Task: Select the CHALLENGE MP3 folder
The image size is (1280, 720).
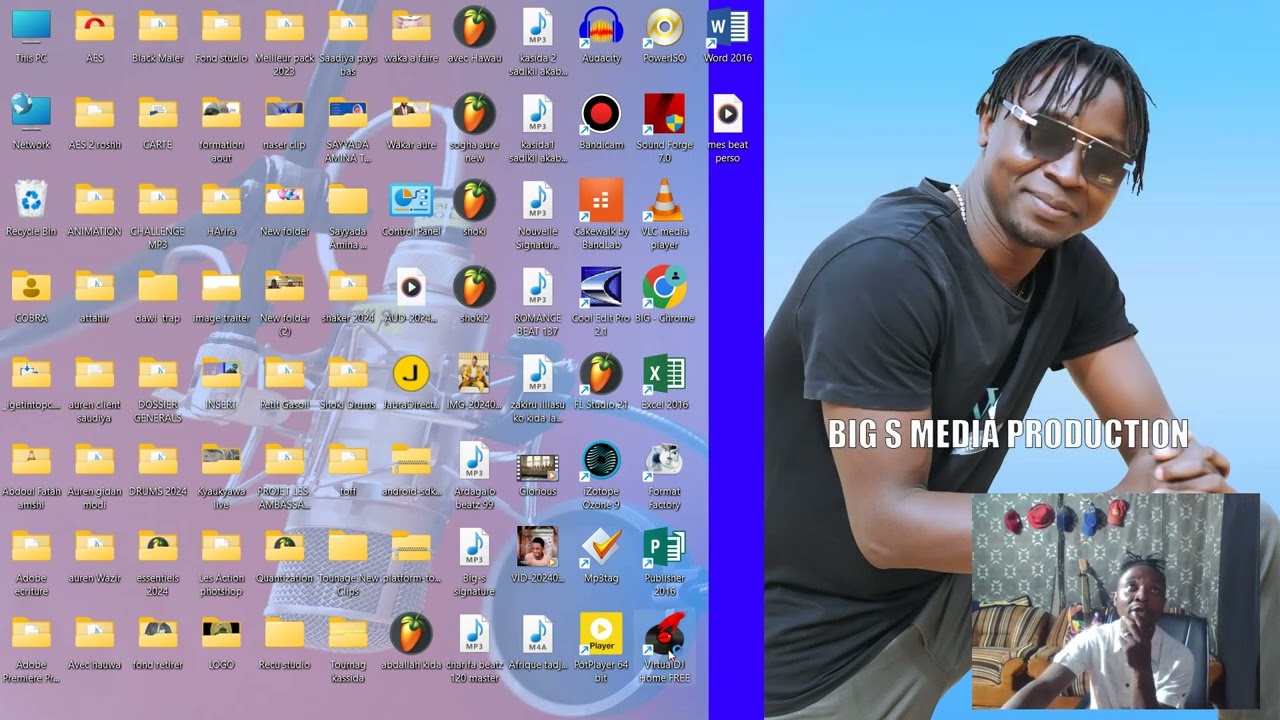Action: point(158,201)
